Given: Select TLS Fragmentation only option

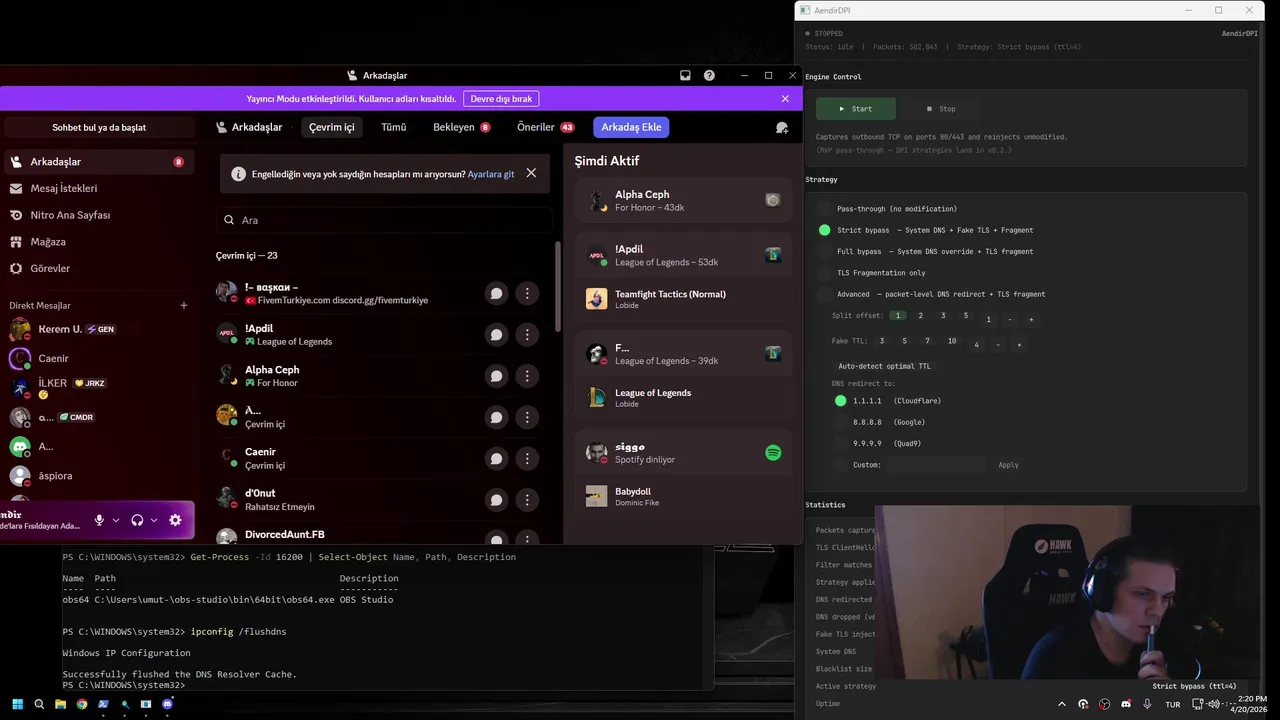Looking at the screenshot, I should tap(824, 273).
